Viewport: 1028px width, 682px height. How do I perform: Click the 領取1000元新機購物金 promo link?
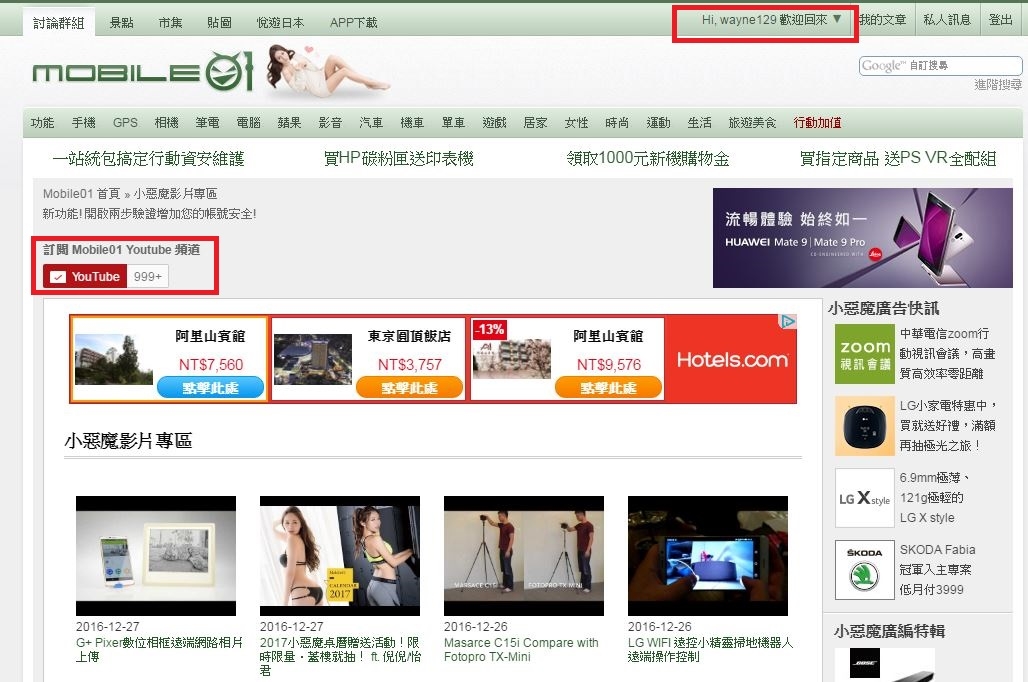click(x=648, y=159)
